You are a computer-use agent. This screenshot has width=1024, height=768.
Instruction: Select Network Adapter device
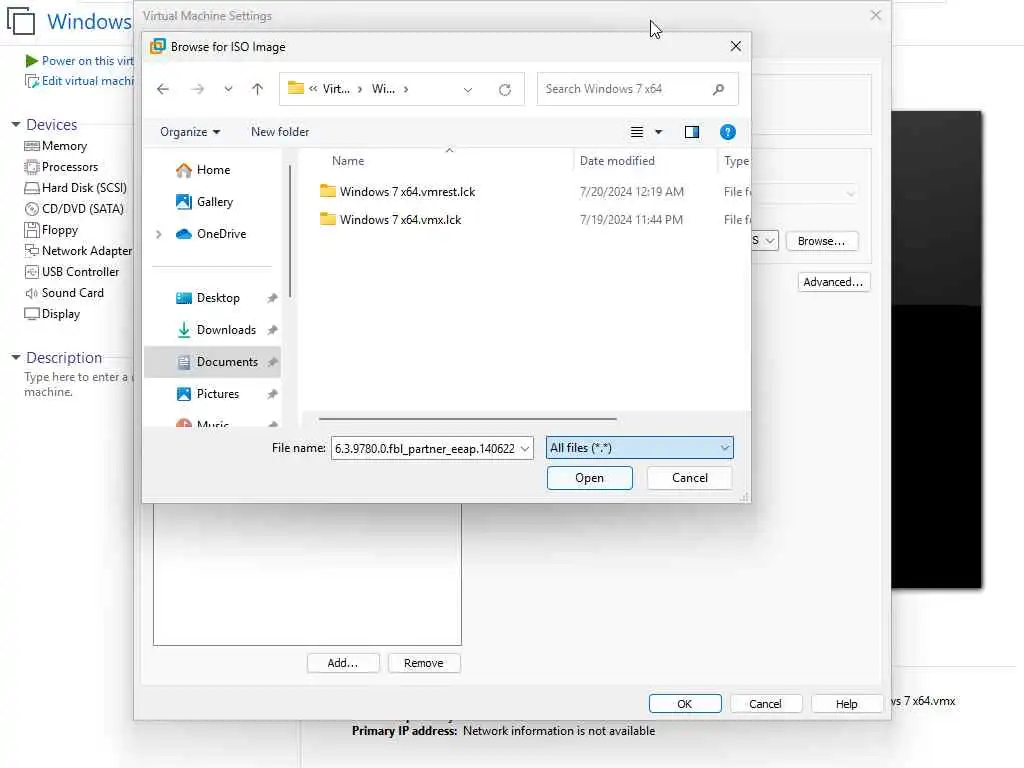[78, 251]
